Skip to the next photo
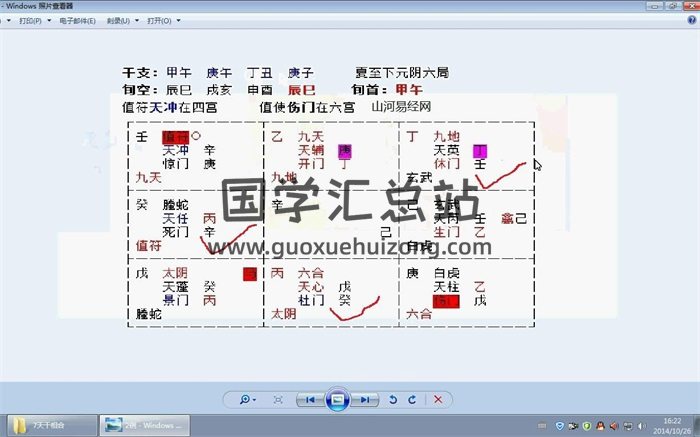The height and width of the screenshot is (437, 700). tap(364, 399)
